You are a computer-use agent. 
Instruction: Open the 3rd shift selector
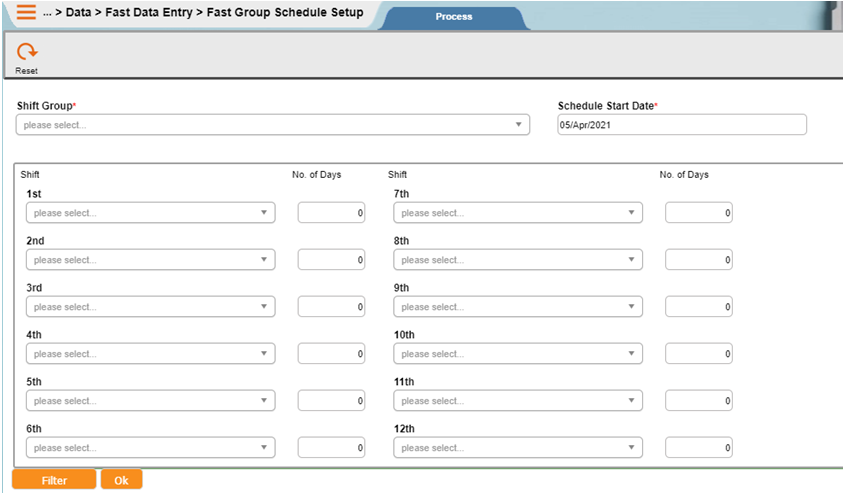coord(150,307)
